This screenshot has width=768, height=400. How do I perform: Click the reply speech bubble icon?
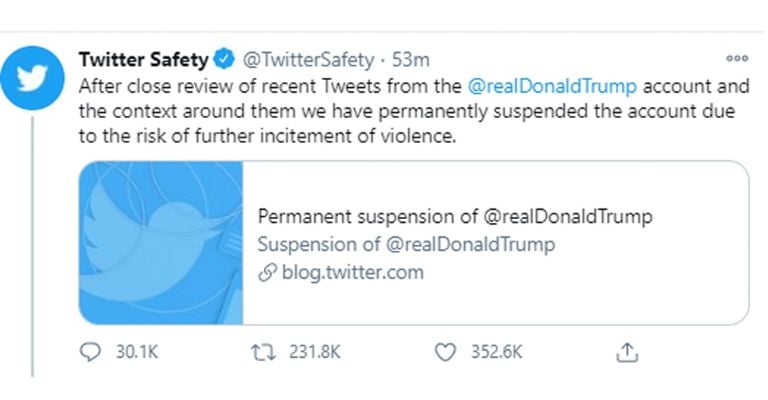[x=88, y=352]
